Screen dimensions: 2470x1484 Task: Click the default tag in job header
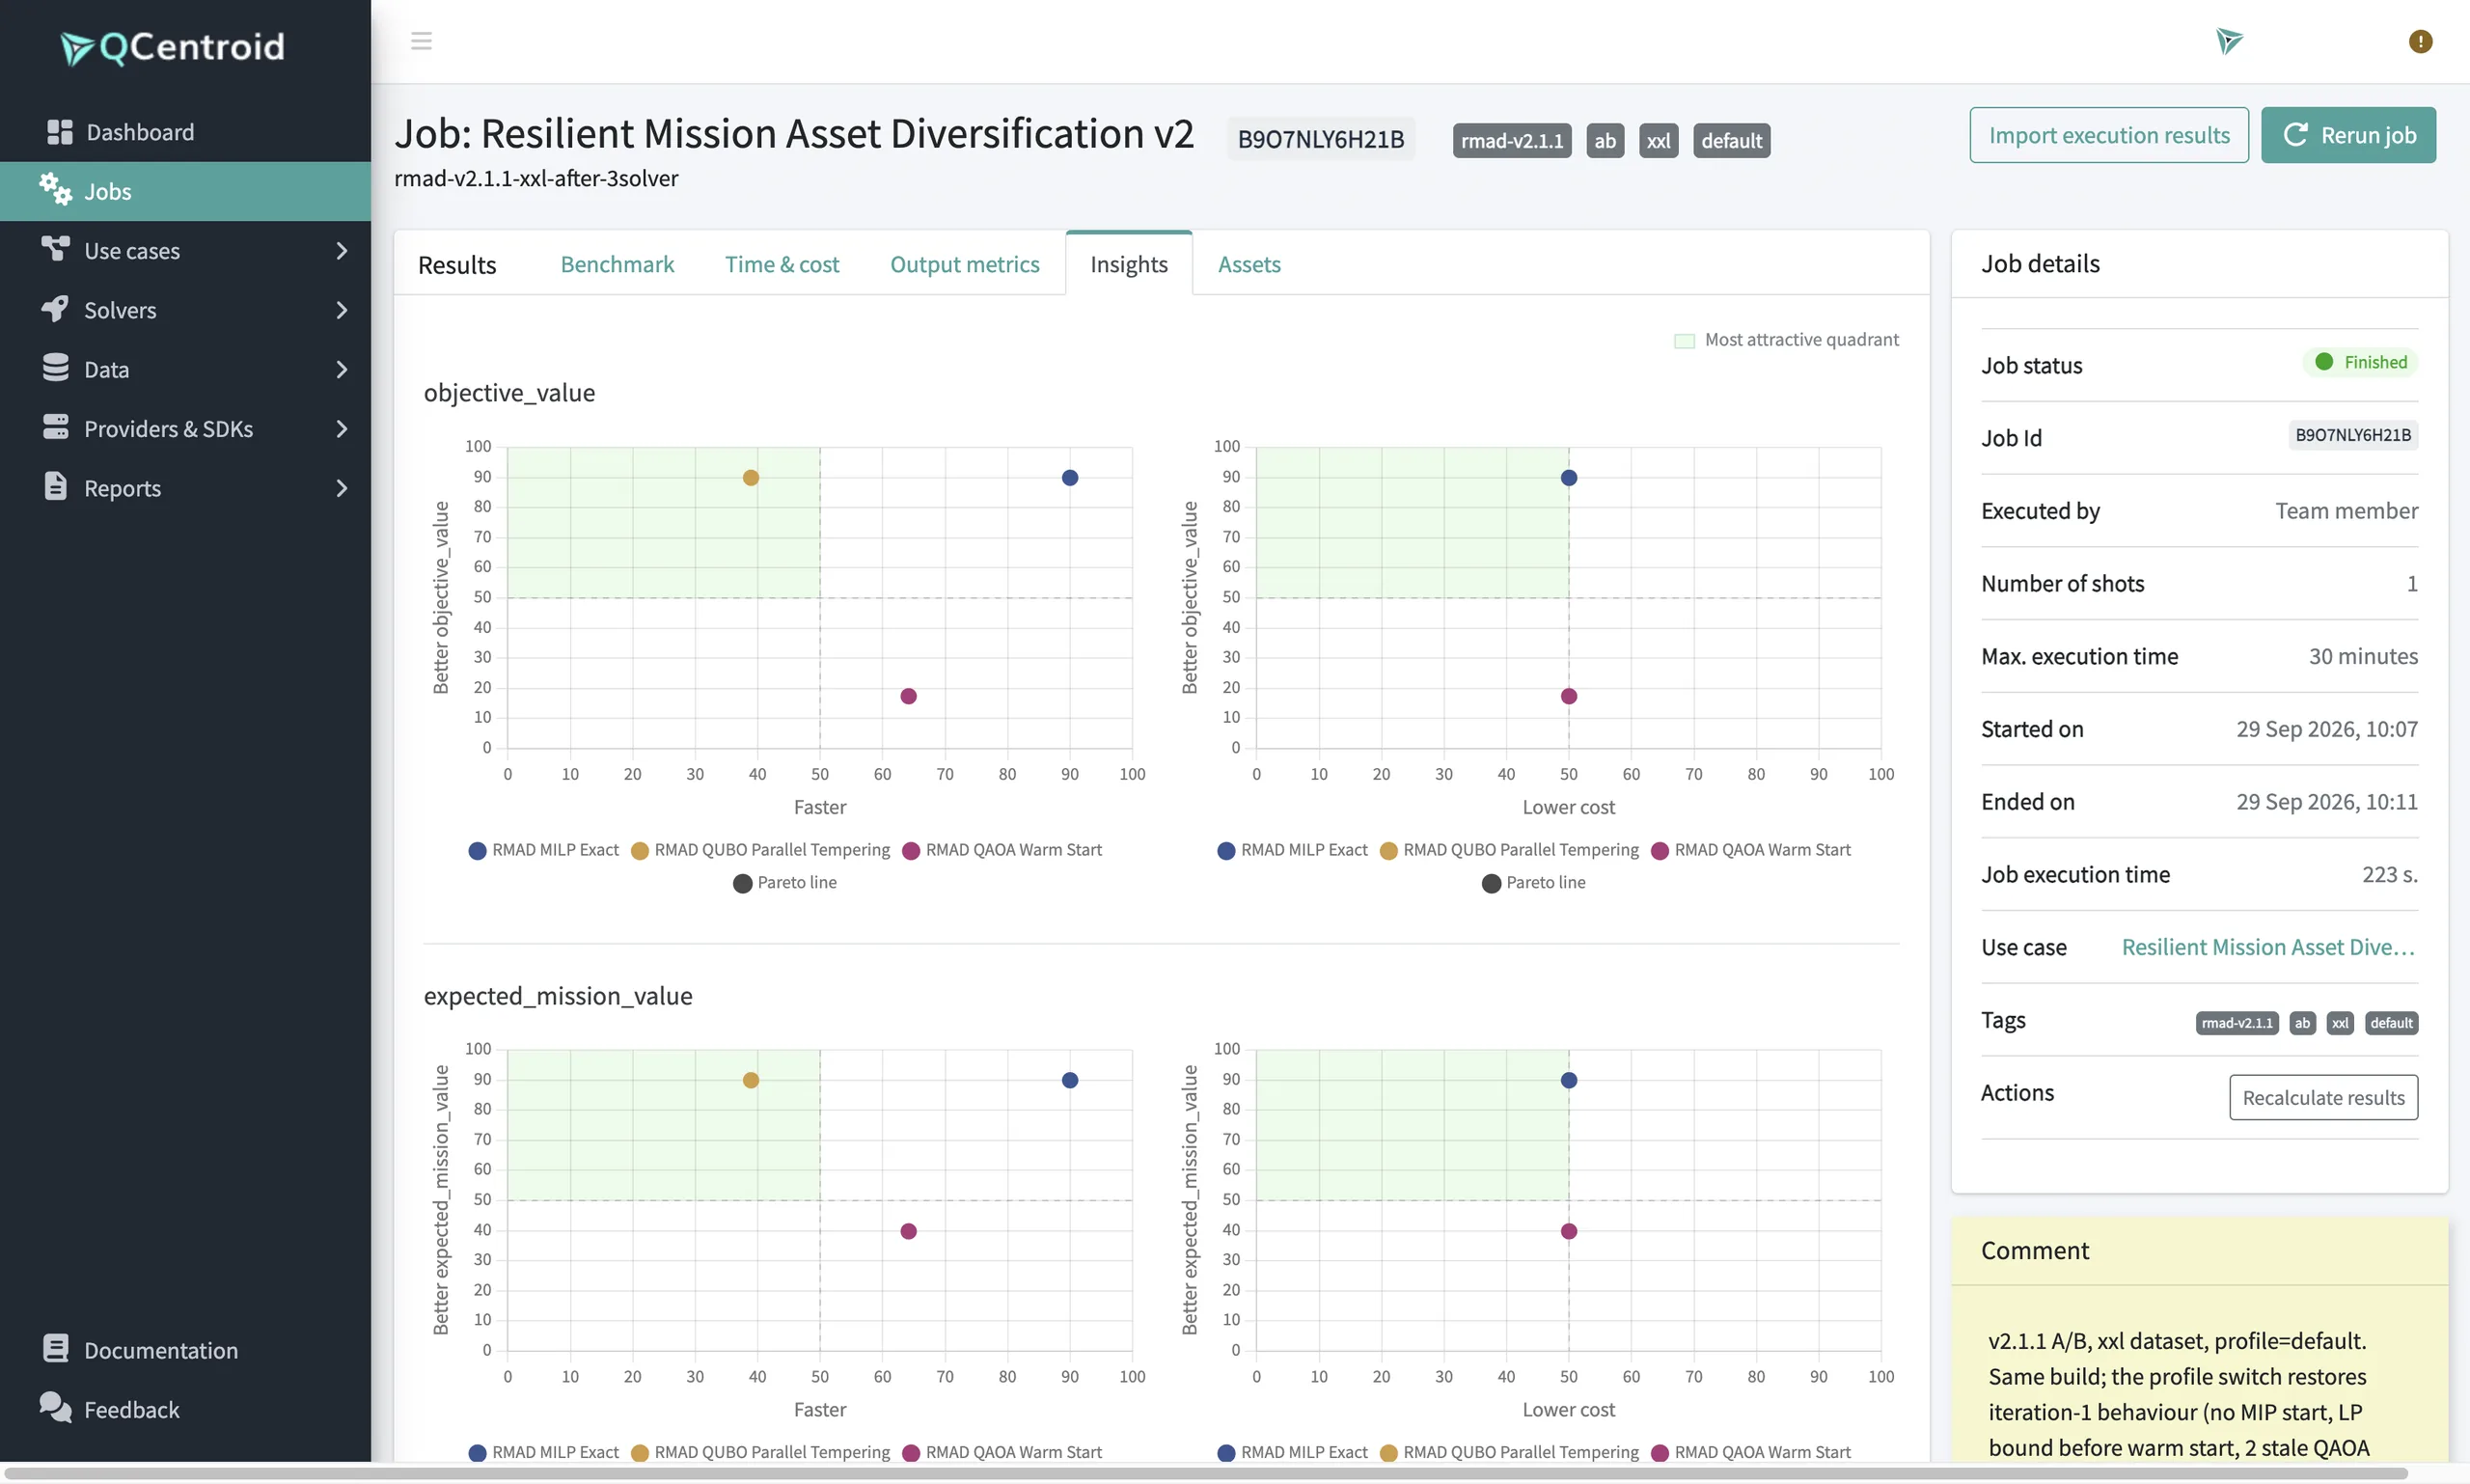pos(1731,141)
